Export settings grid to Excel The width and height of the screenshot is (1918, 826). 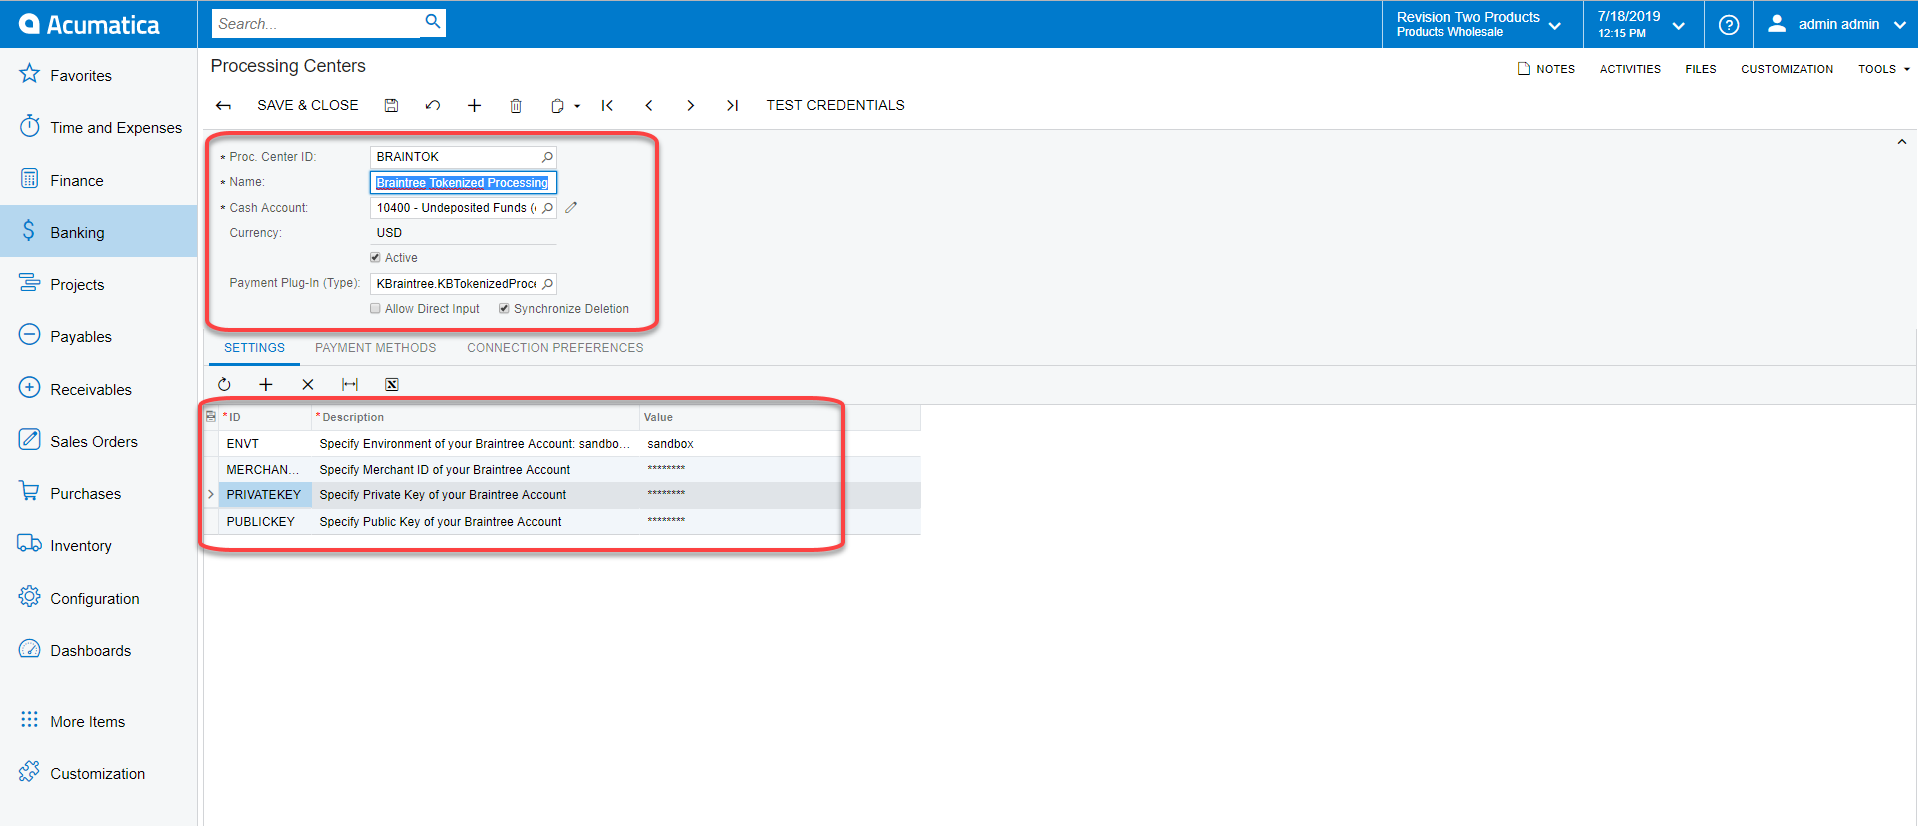click(392, 384)
